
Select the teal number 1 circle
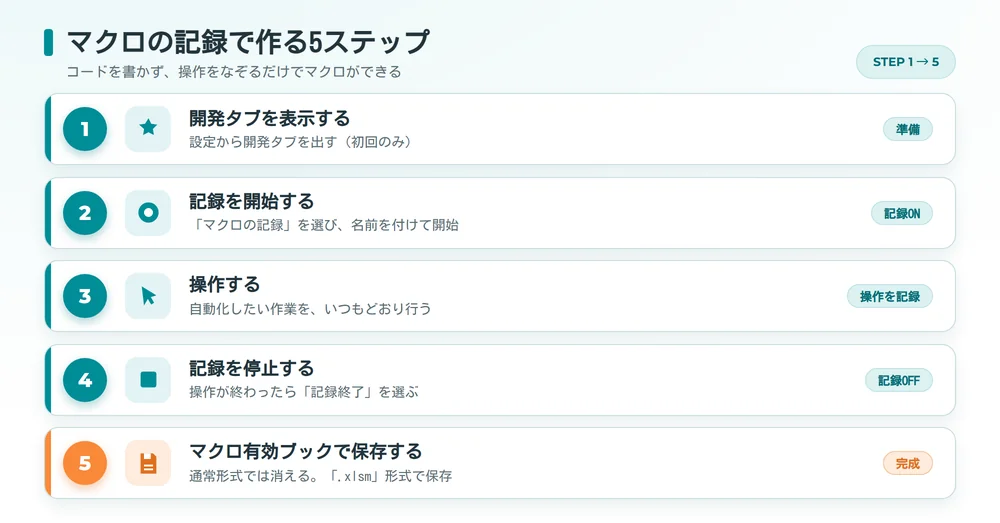point(85,129)
